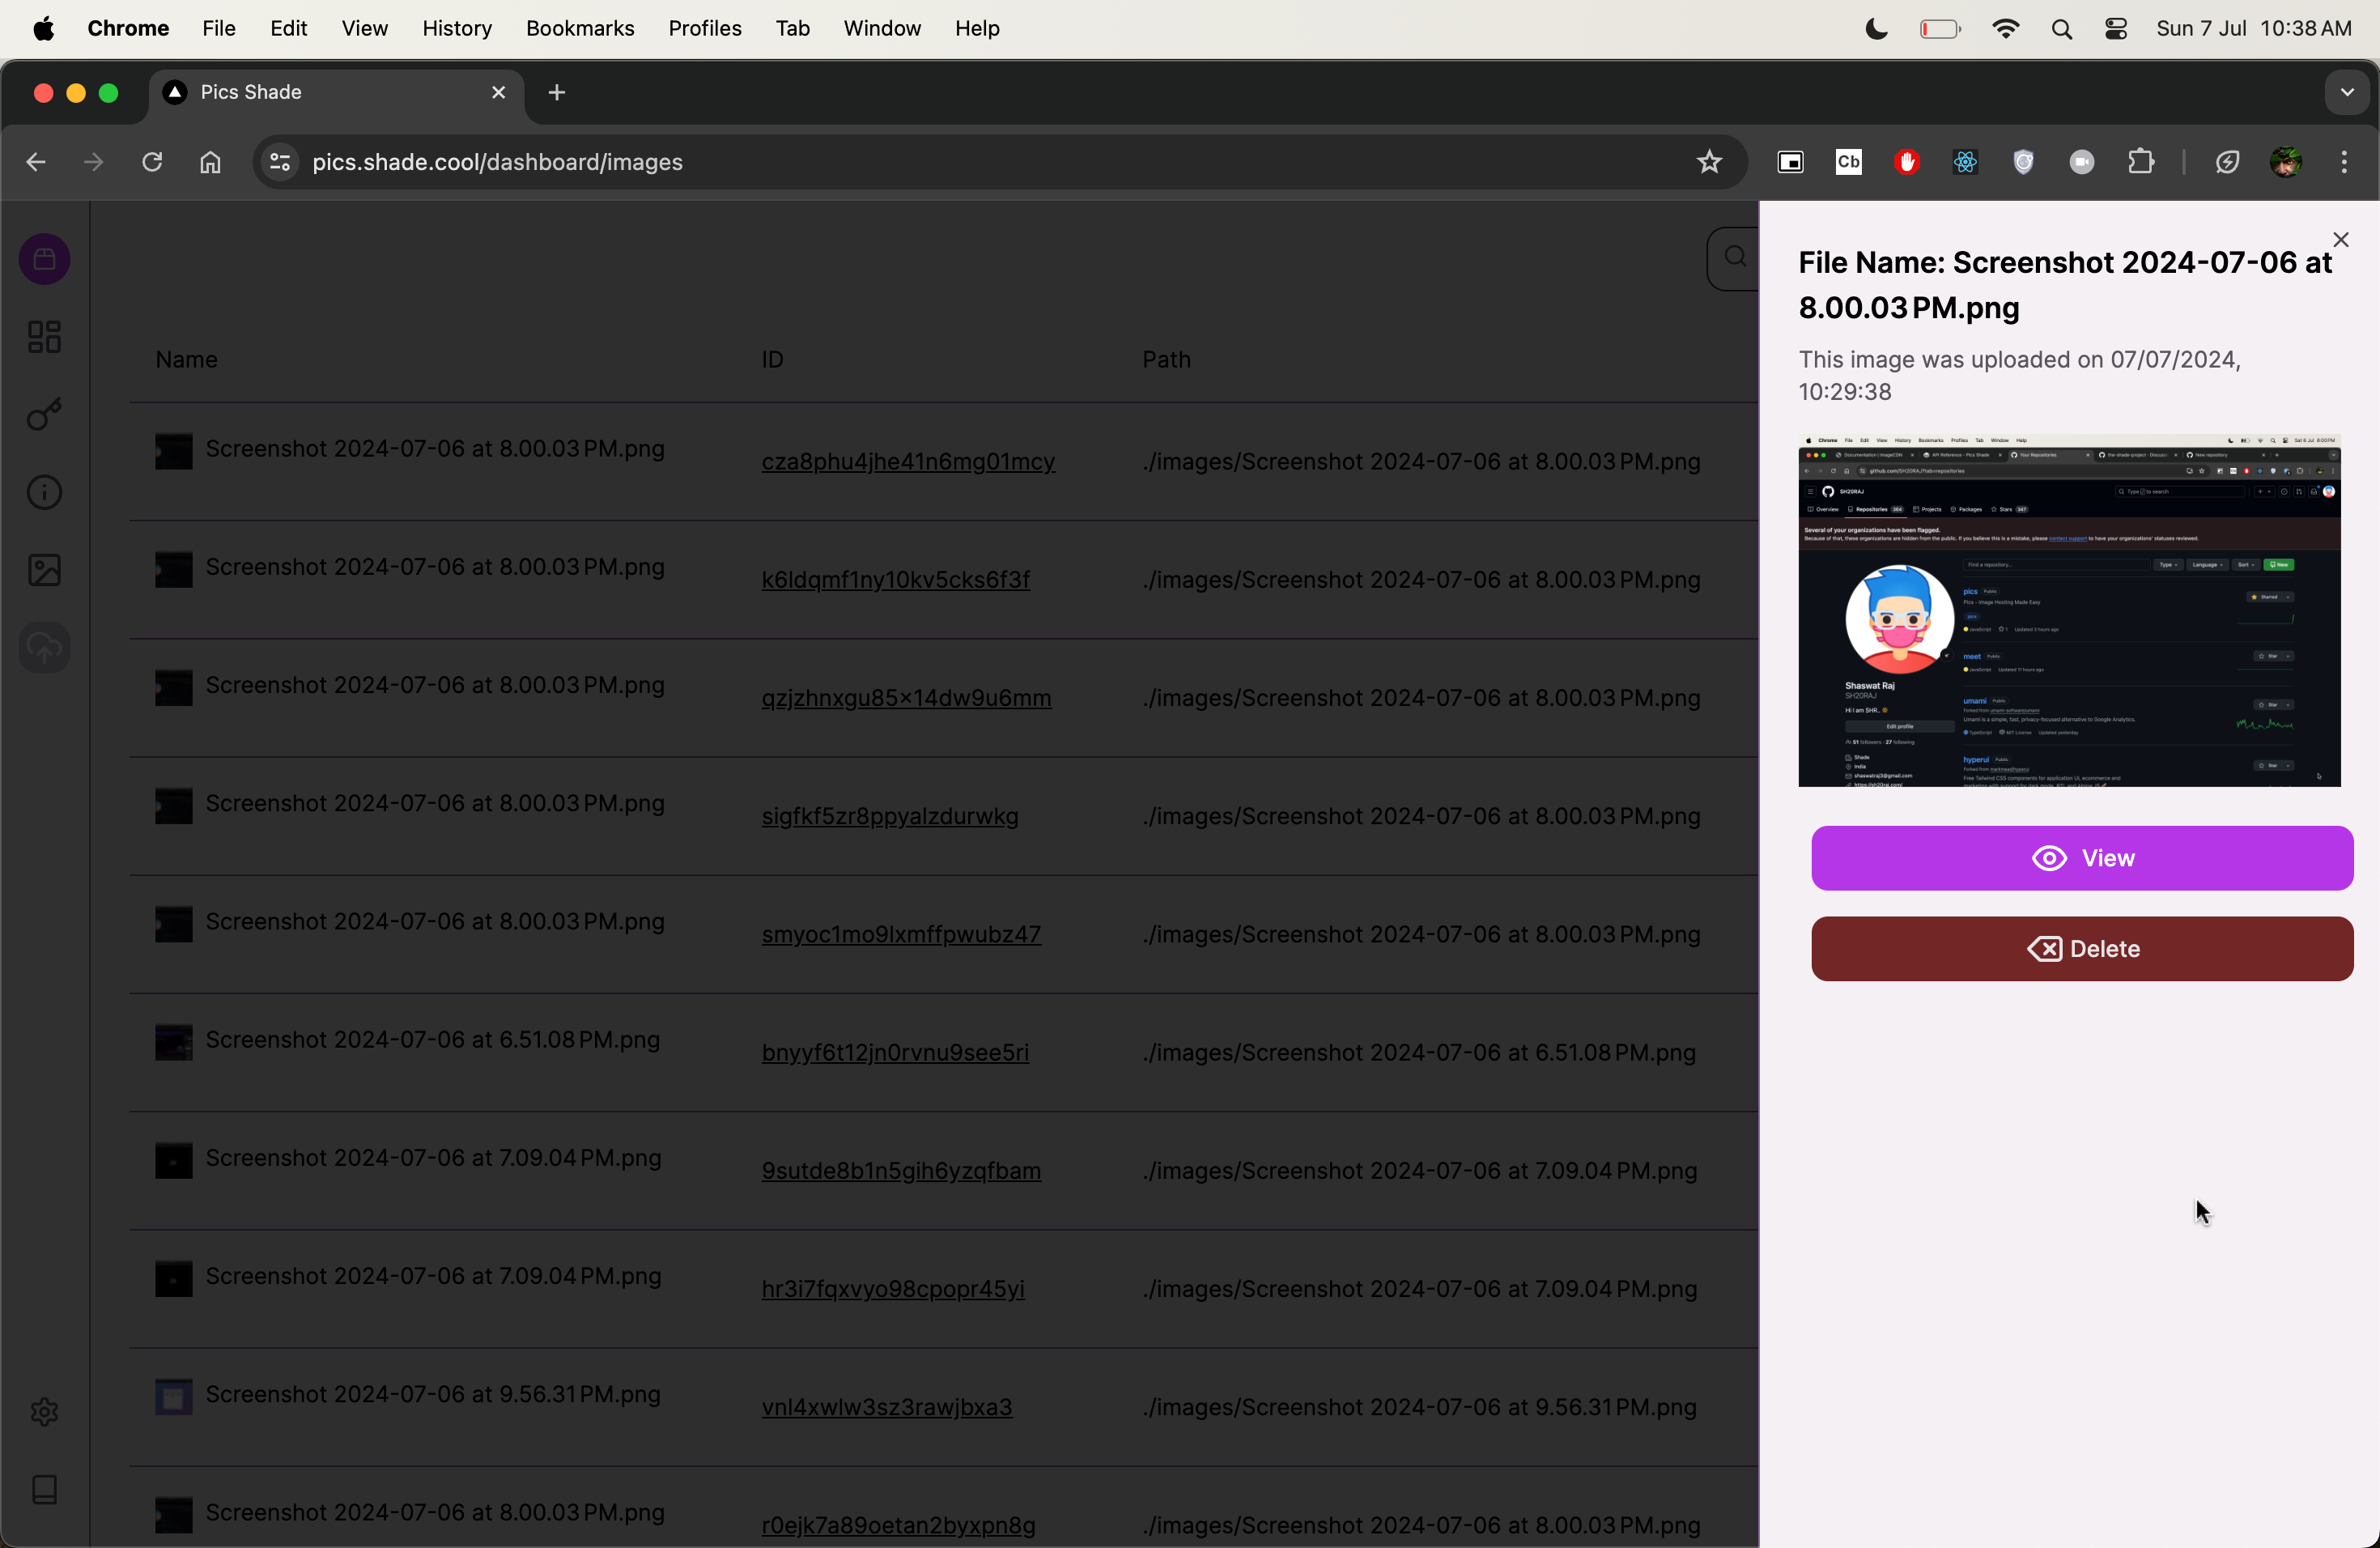Image resolution: width=2380 pixels, height=1548 pixels.
Task: Click the purple View button
Action: (x=2082, y=858)
